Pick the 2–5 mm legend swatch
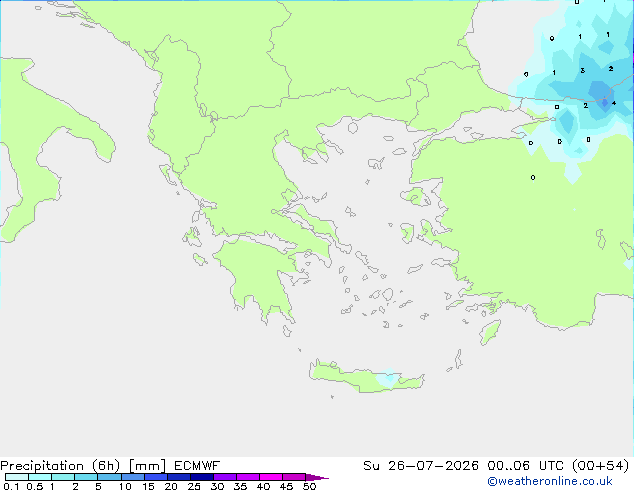The width and height of the screenshot is (634, 490). coord(86,477)
